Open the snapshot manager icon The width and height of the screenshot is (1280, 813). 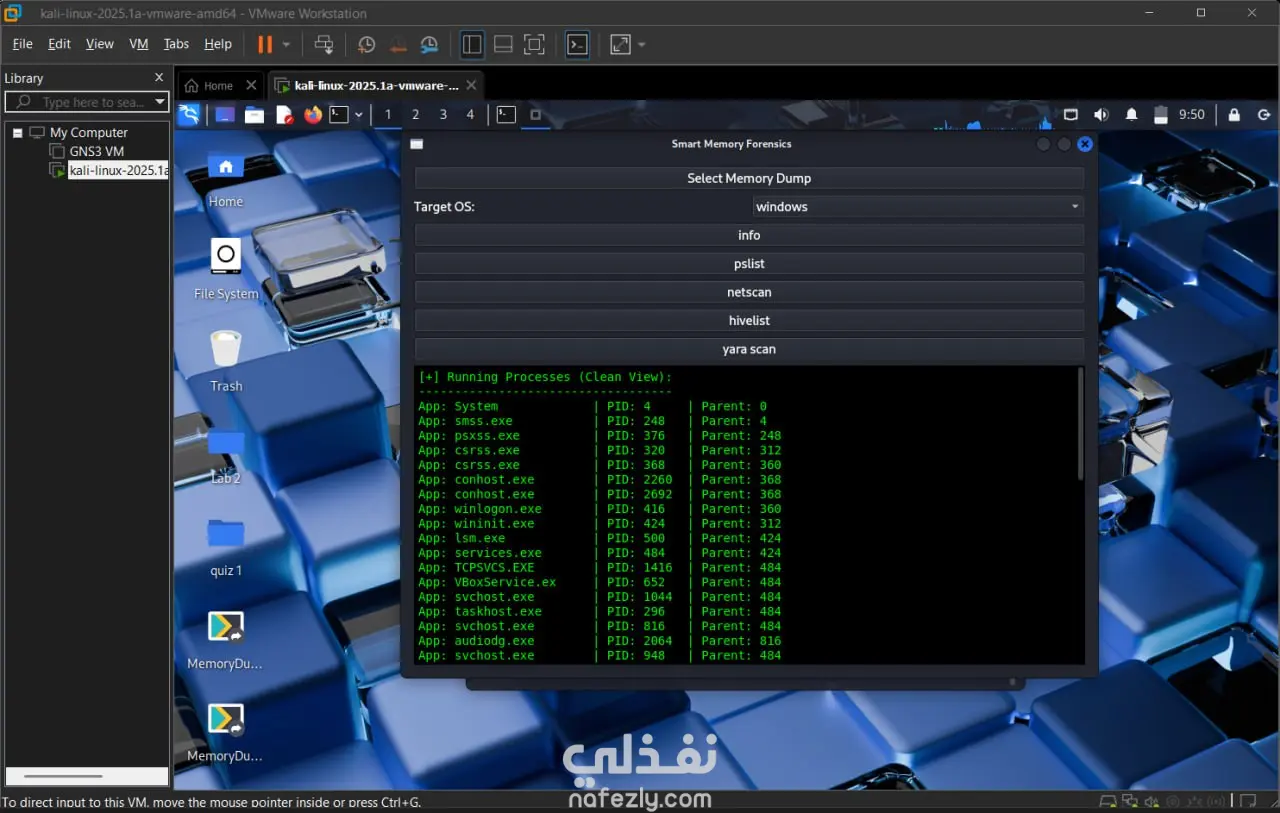(429, 44)
